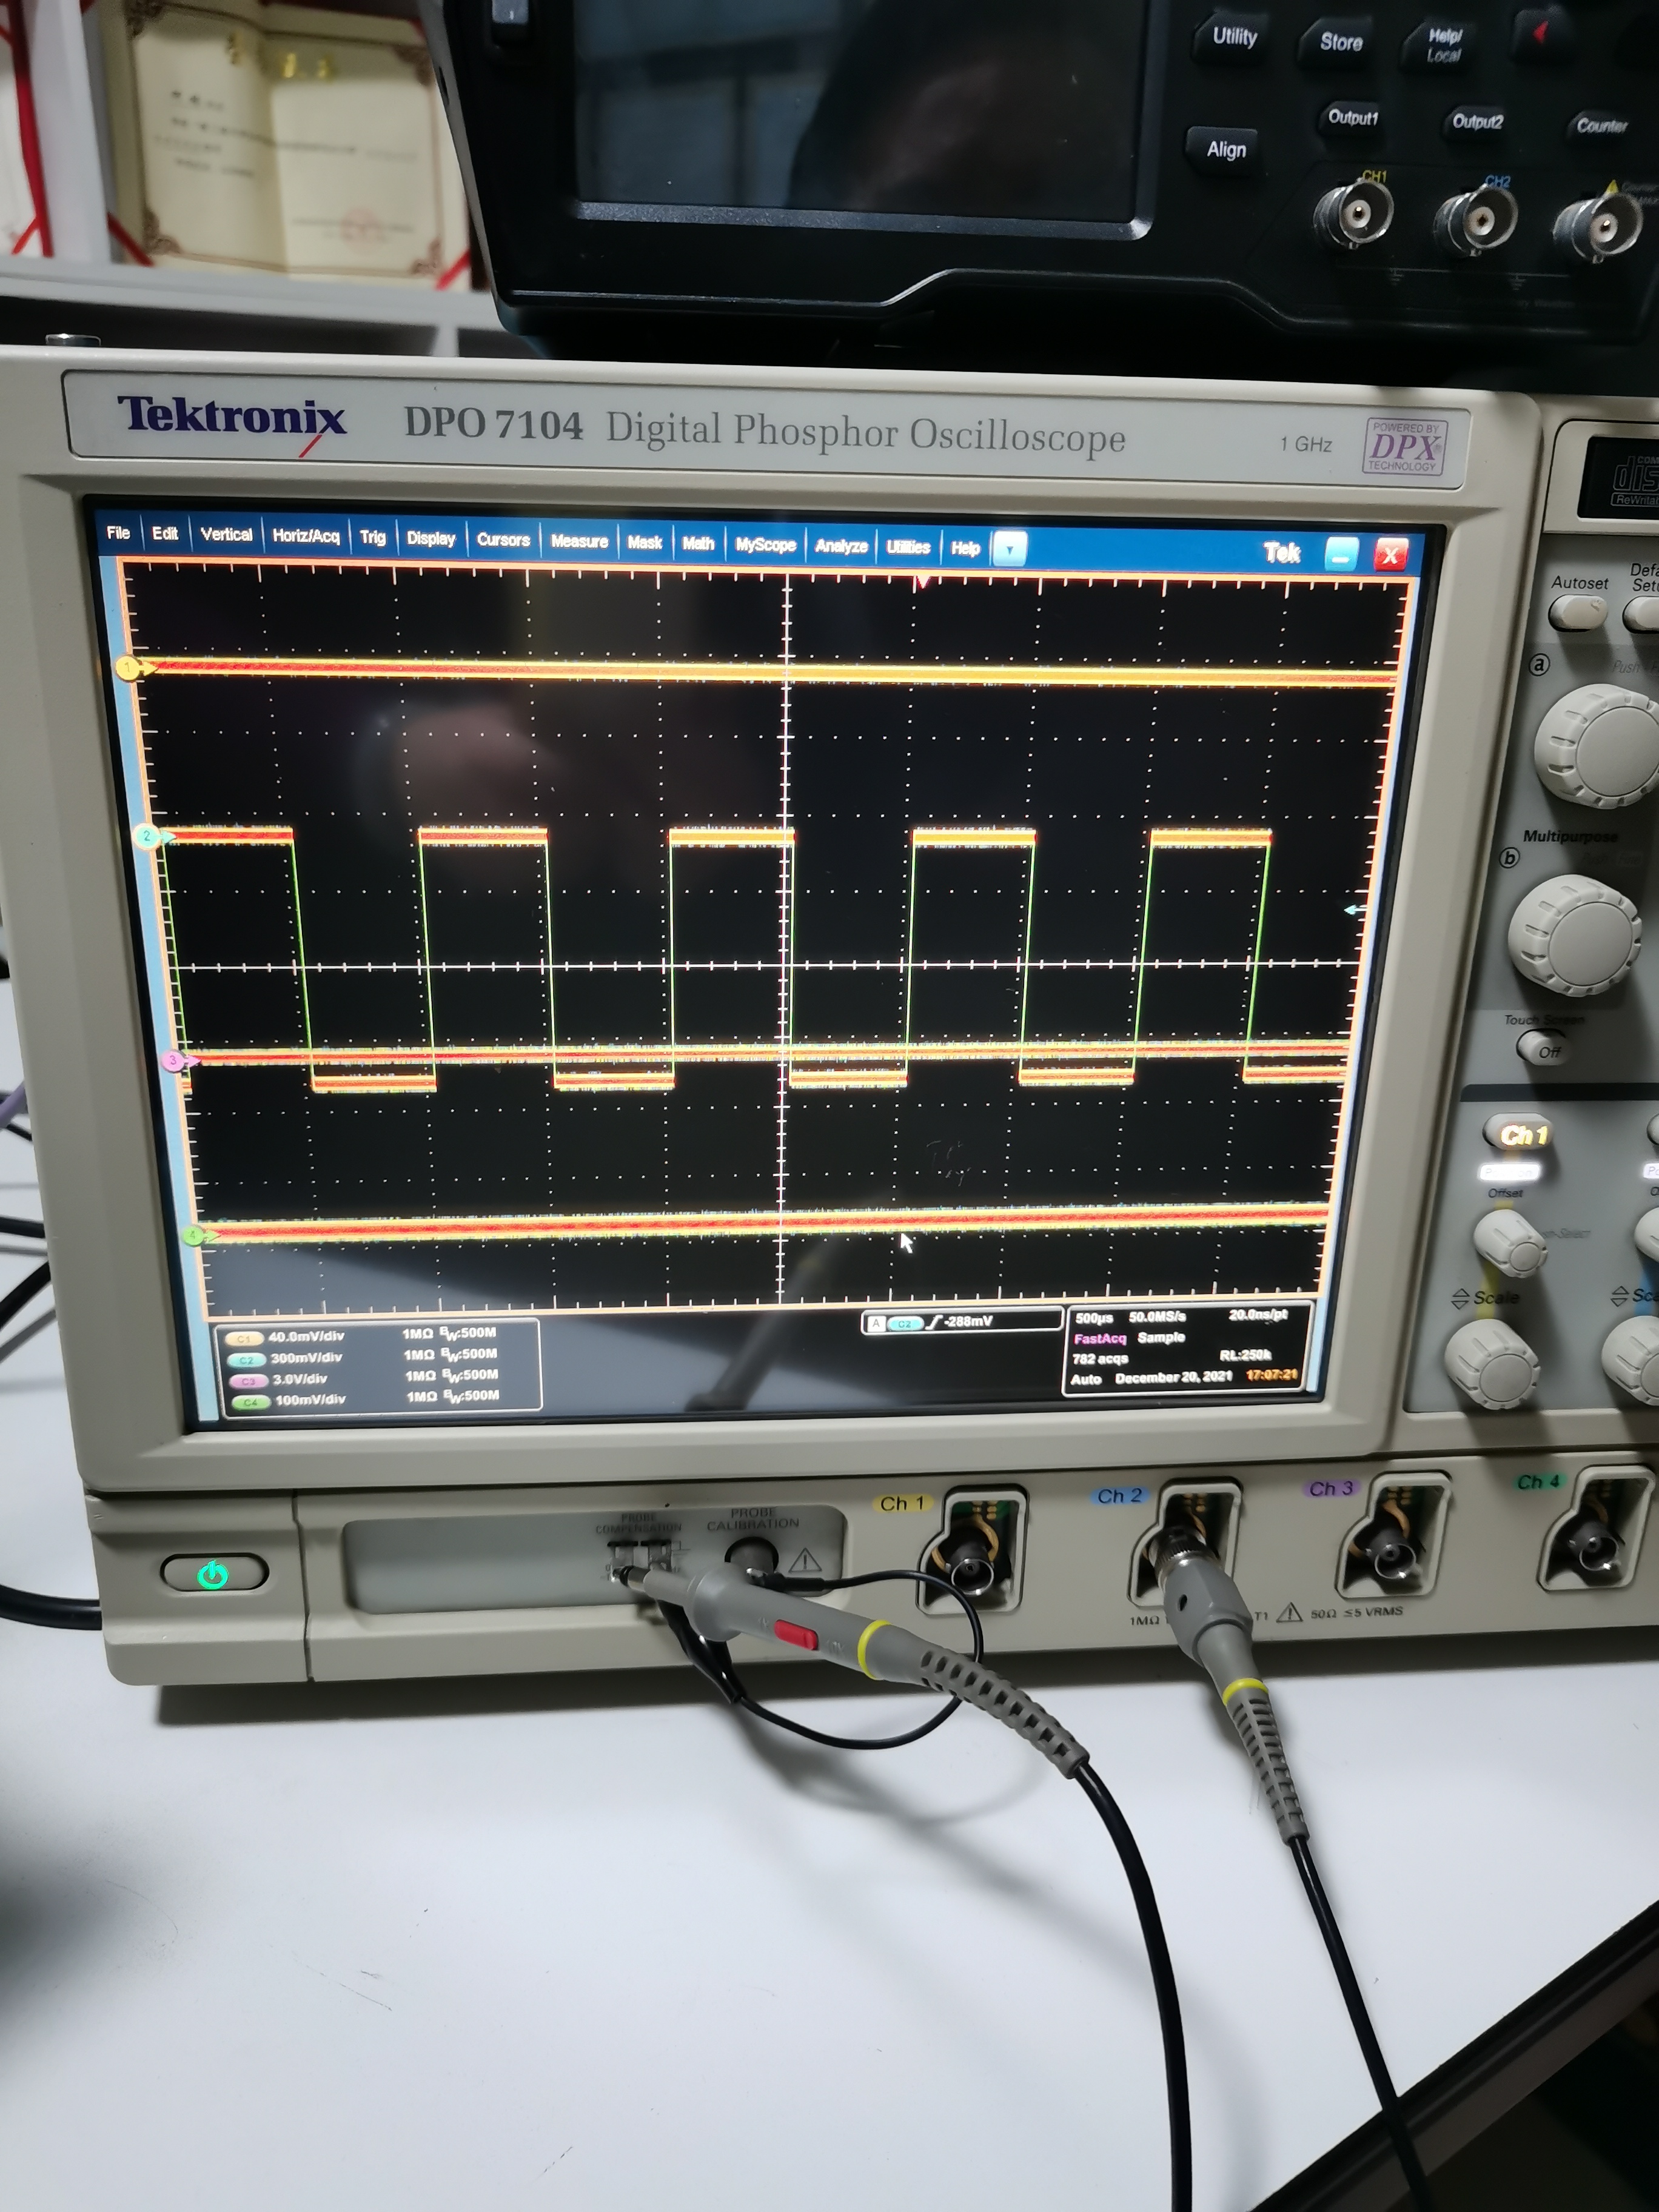Open the Measure menu
This screenshot has height=2212, width=1659.
[579, 541]
